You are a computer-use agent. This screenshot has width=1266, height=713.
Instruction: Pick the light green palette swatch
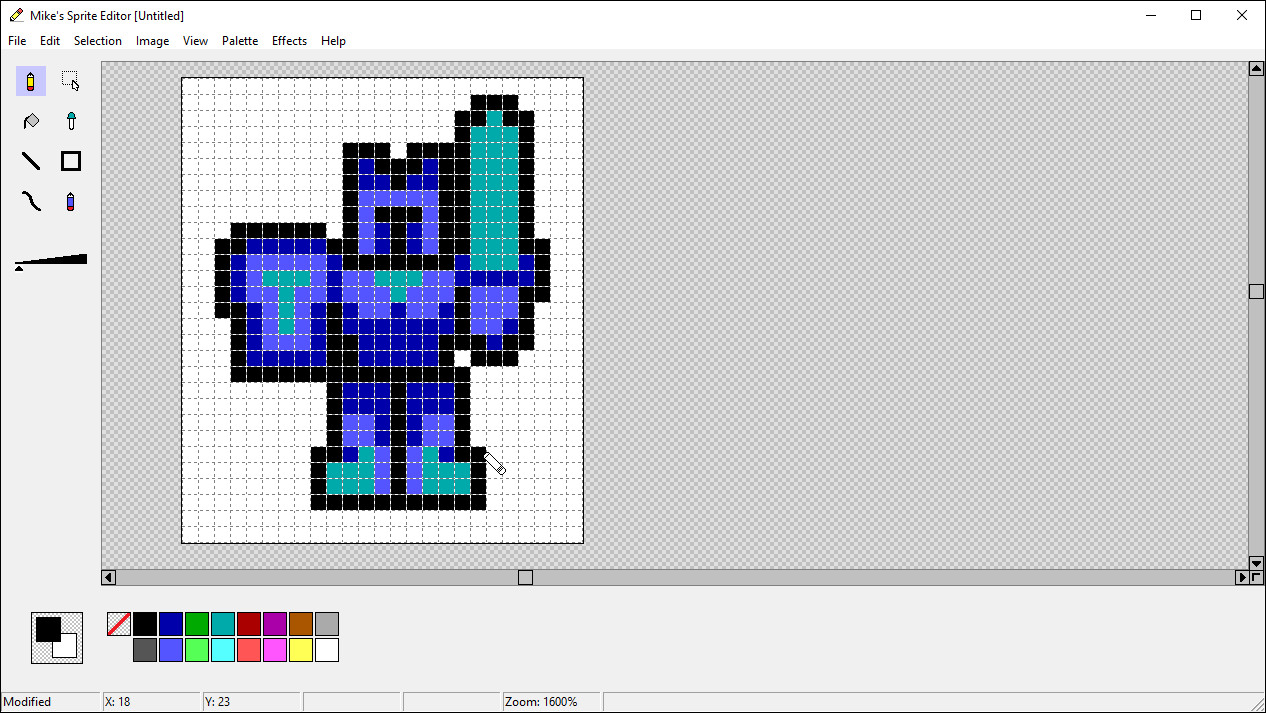(197, 650)
